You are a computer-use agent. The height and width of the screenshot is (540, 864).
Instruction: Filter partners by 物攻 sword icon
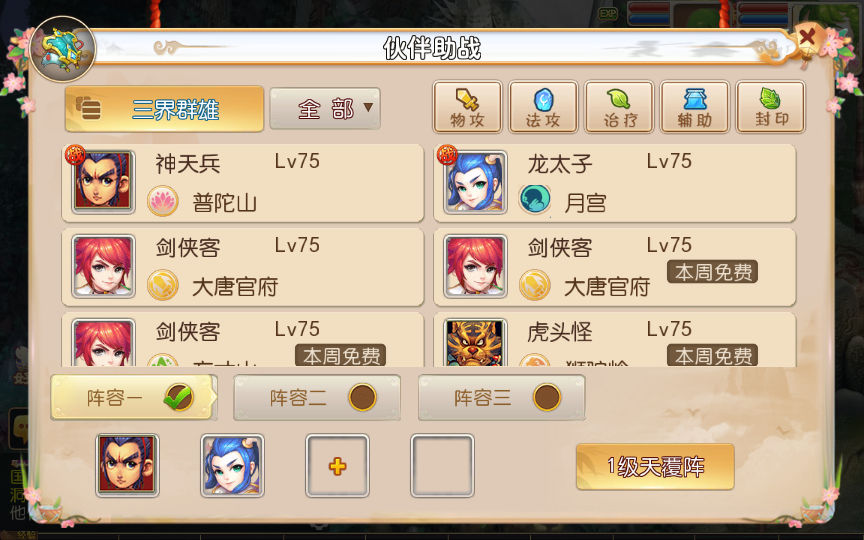tap(467, 107)
